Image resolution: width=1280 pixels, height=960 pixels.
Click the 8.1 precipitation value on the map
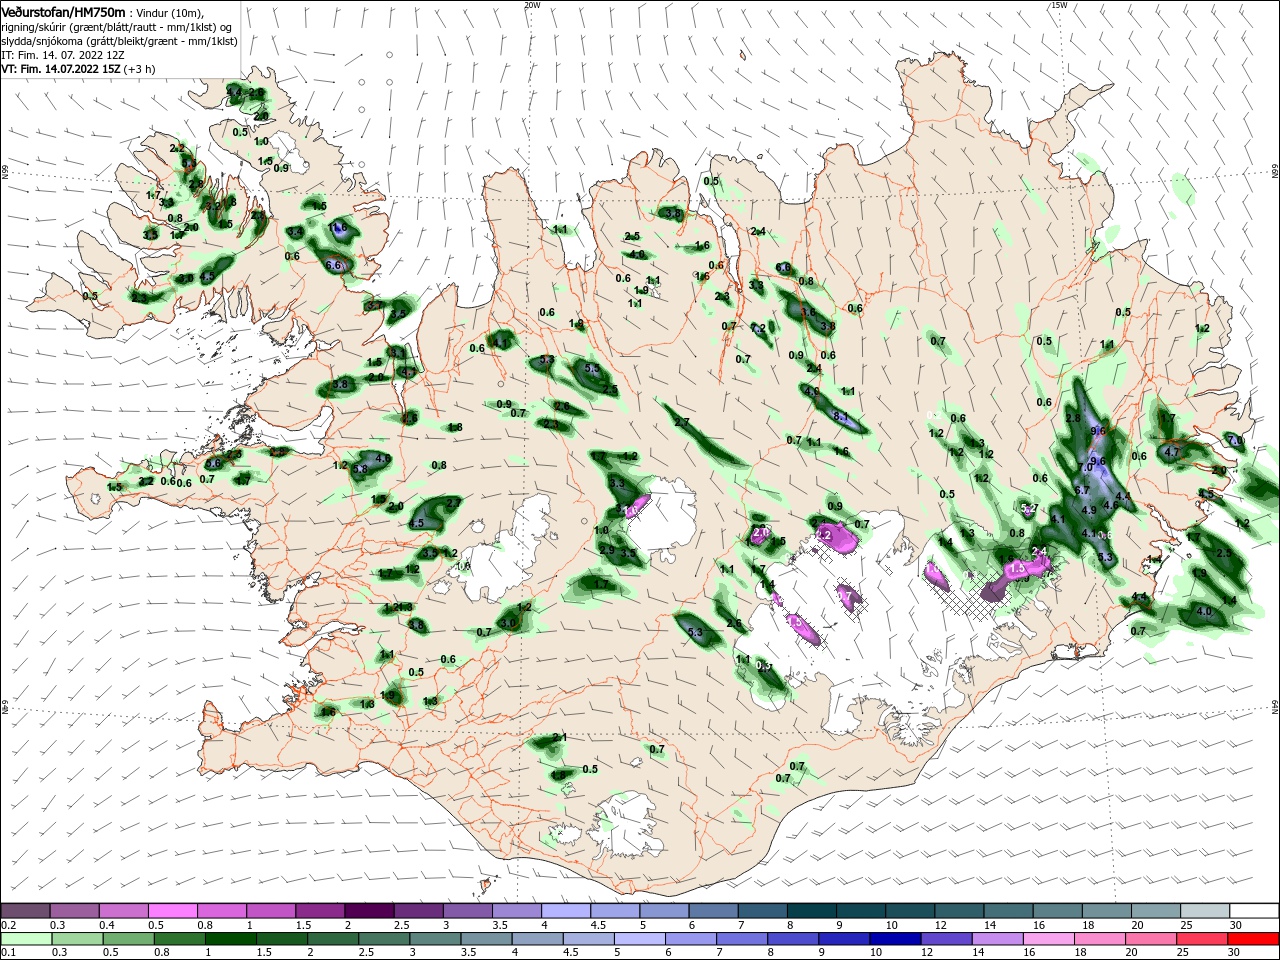click(x=841, y=416)
